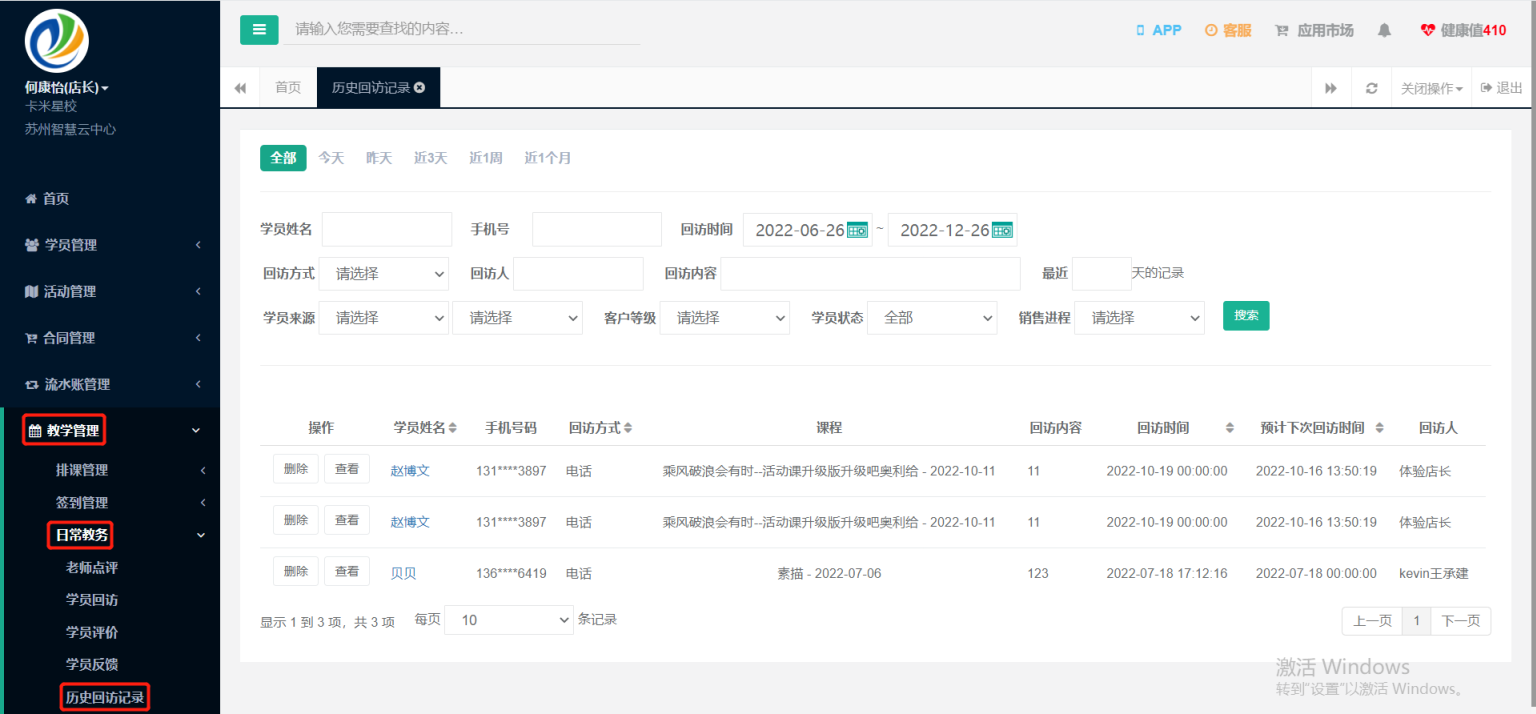Viewport: 1536px width, 714px height.
Task: Open the 贝贝 student name link
Action: pyautogui.click(x=403, y=574)
